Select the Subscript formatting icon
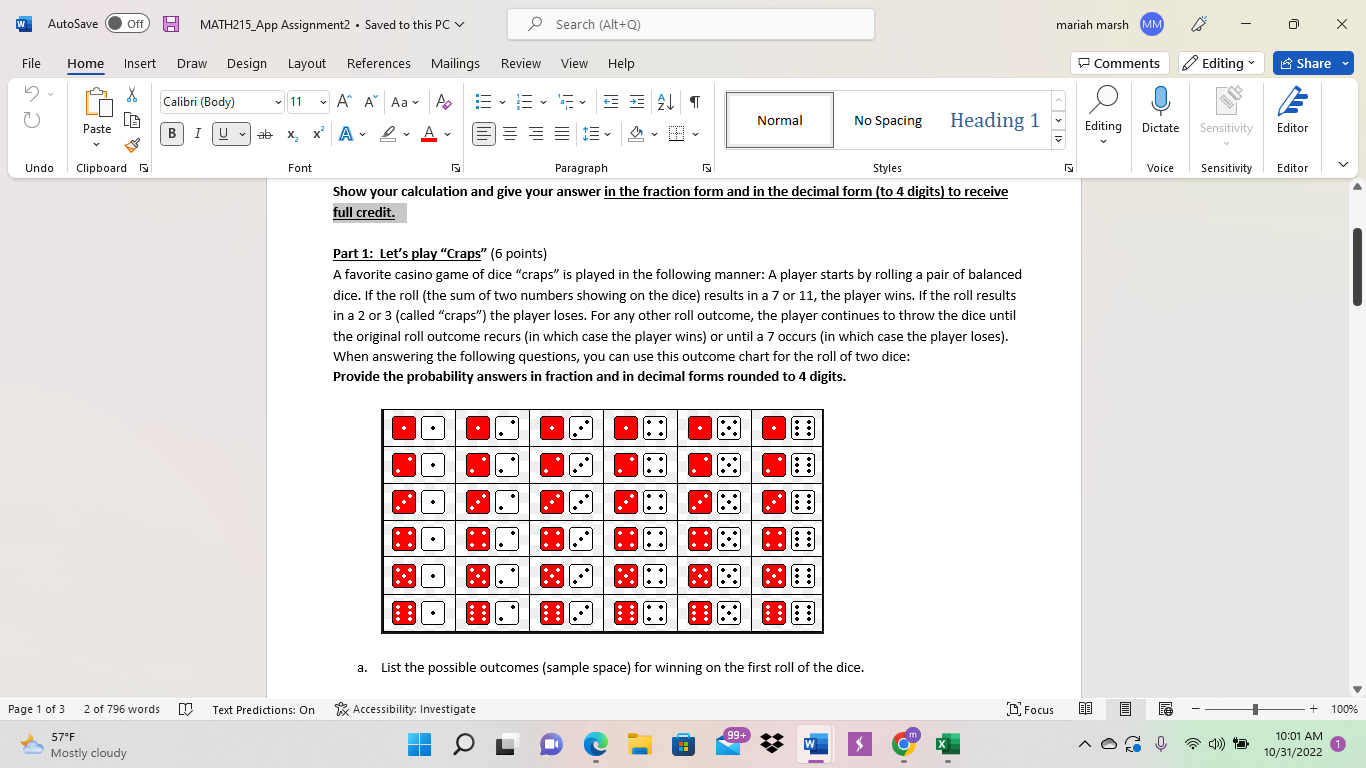1366x768 pixels. (x=291, y=133)
